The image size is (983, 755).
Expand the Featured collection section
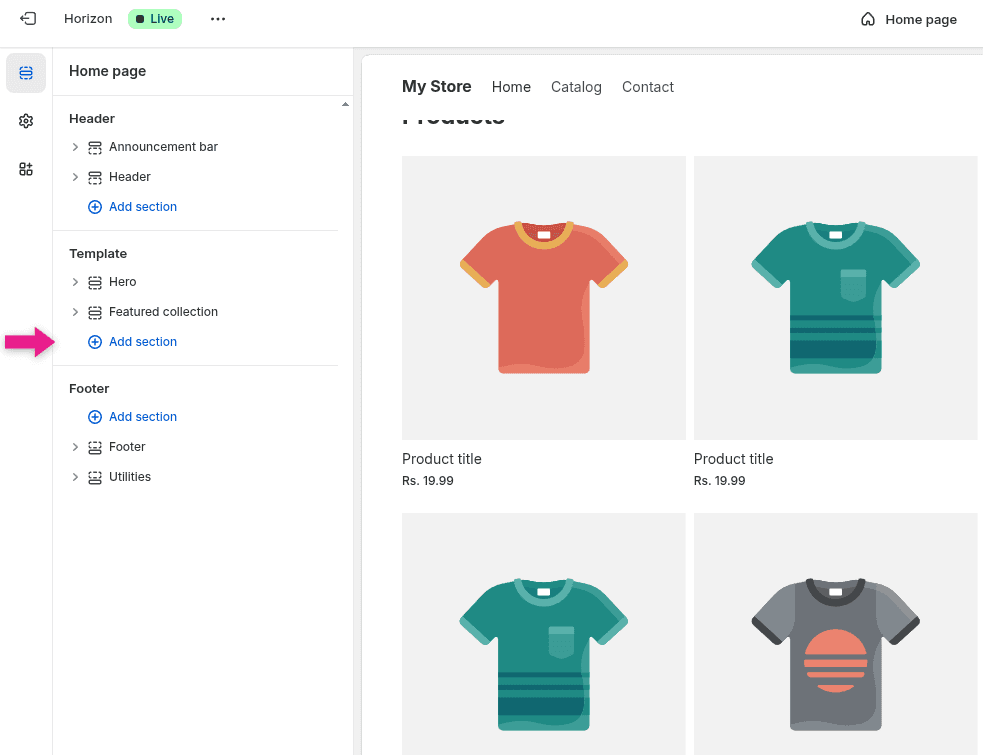click(75, 311)
